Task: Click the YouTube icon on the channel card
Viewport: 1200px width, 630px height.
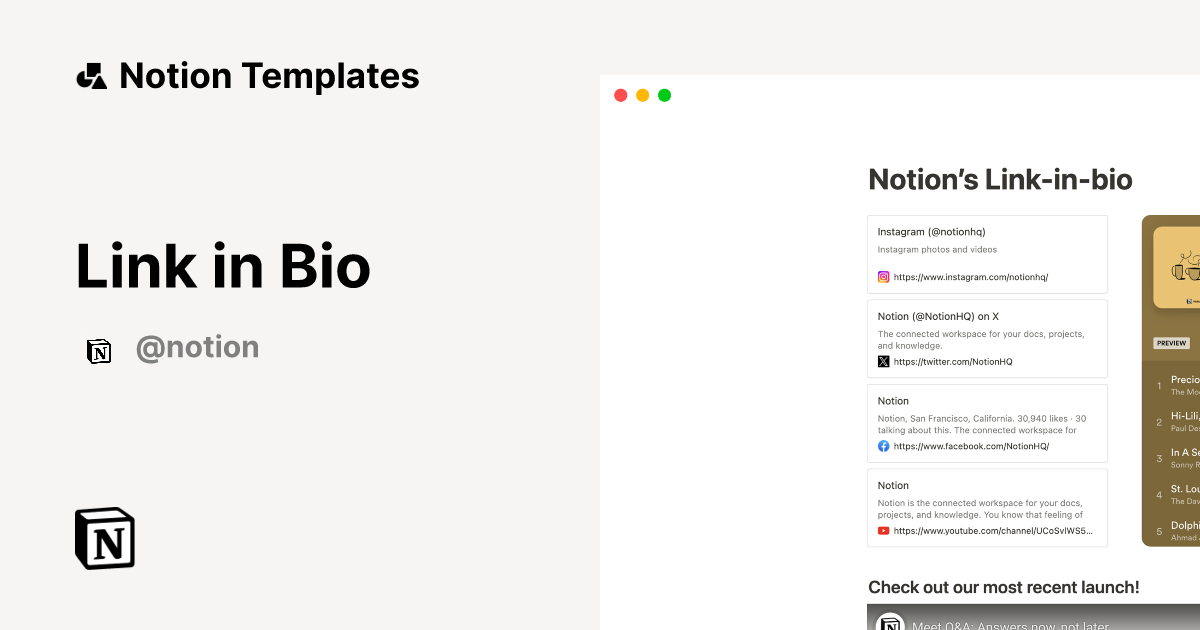Action: pos(883,530)
